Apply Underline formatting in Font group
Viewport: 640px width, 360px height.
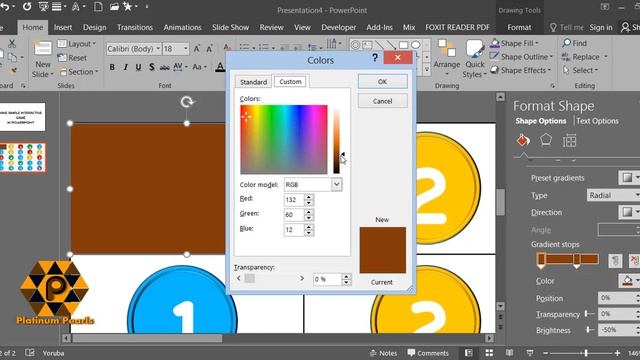coord(139,67)
